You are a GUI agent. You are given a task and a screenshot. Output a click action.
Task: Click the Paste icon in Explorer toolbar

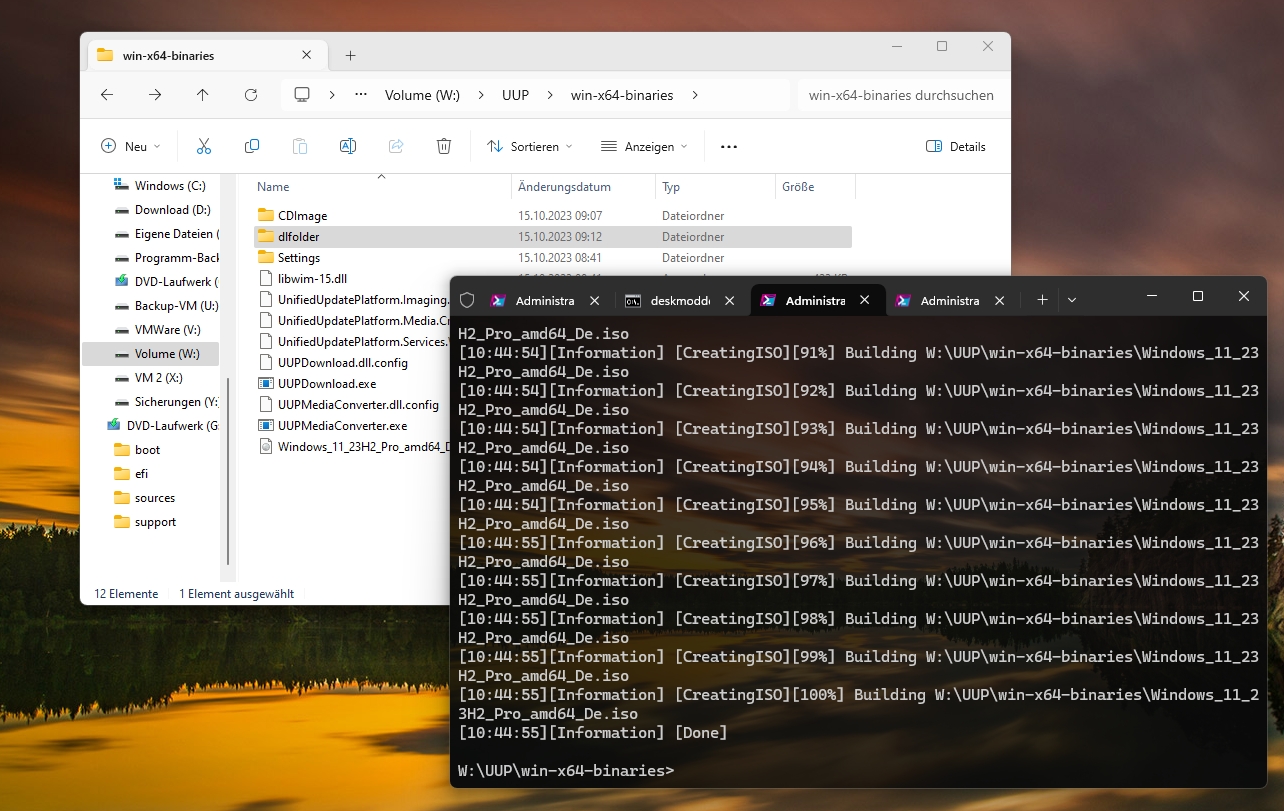coord(300,146)
